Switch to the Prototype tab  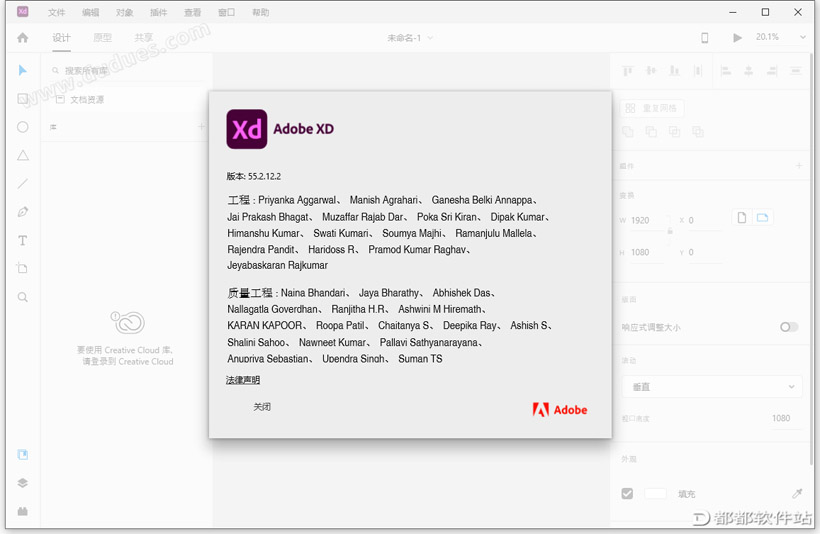click(102, 38)
